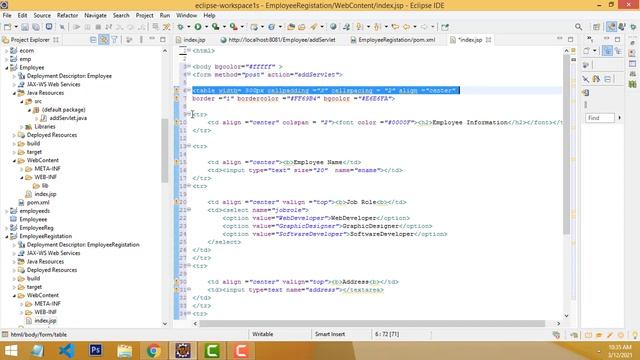Image resolution: width=640 pixels, height=360 pixels.
Task: Switch to the localhost addServlet browser tab
Action: pyautogui.click(x=278, y=40)
